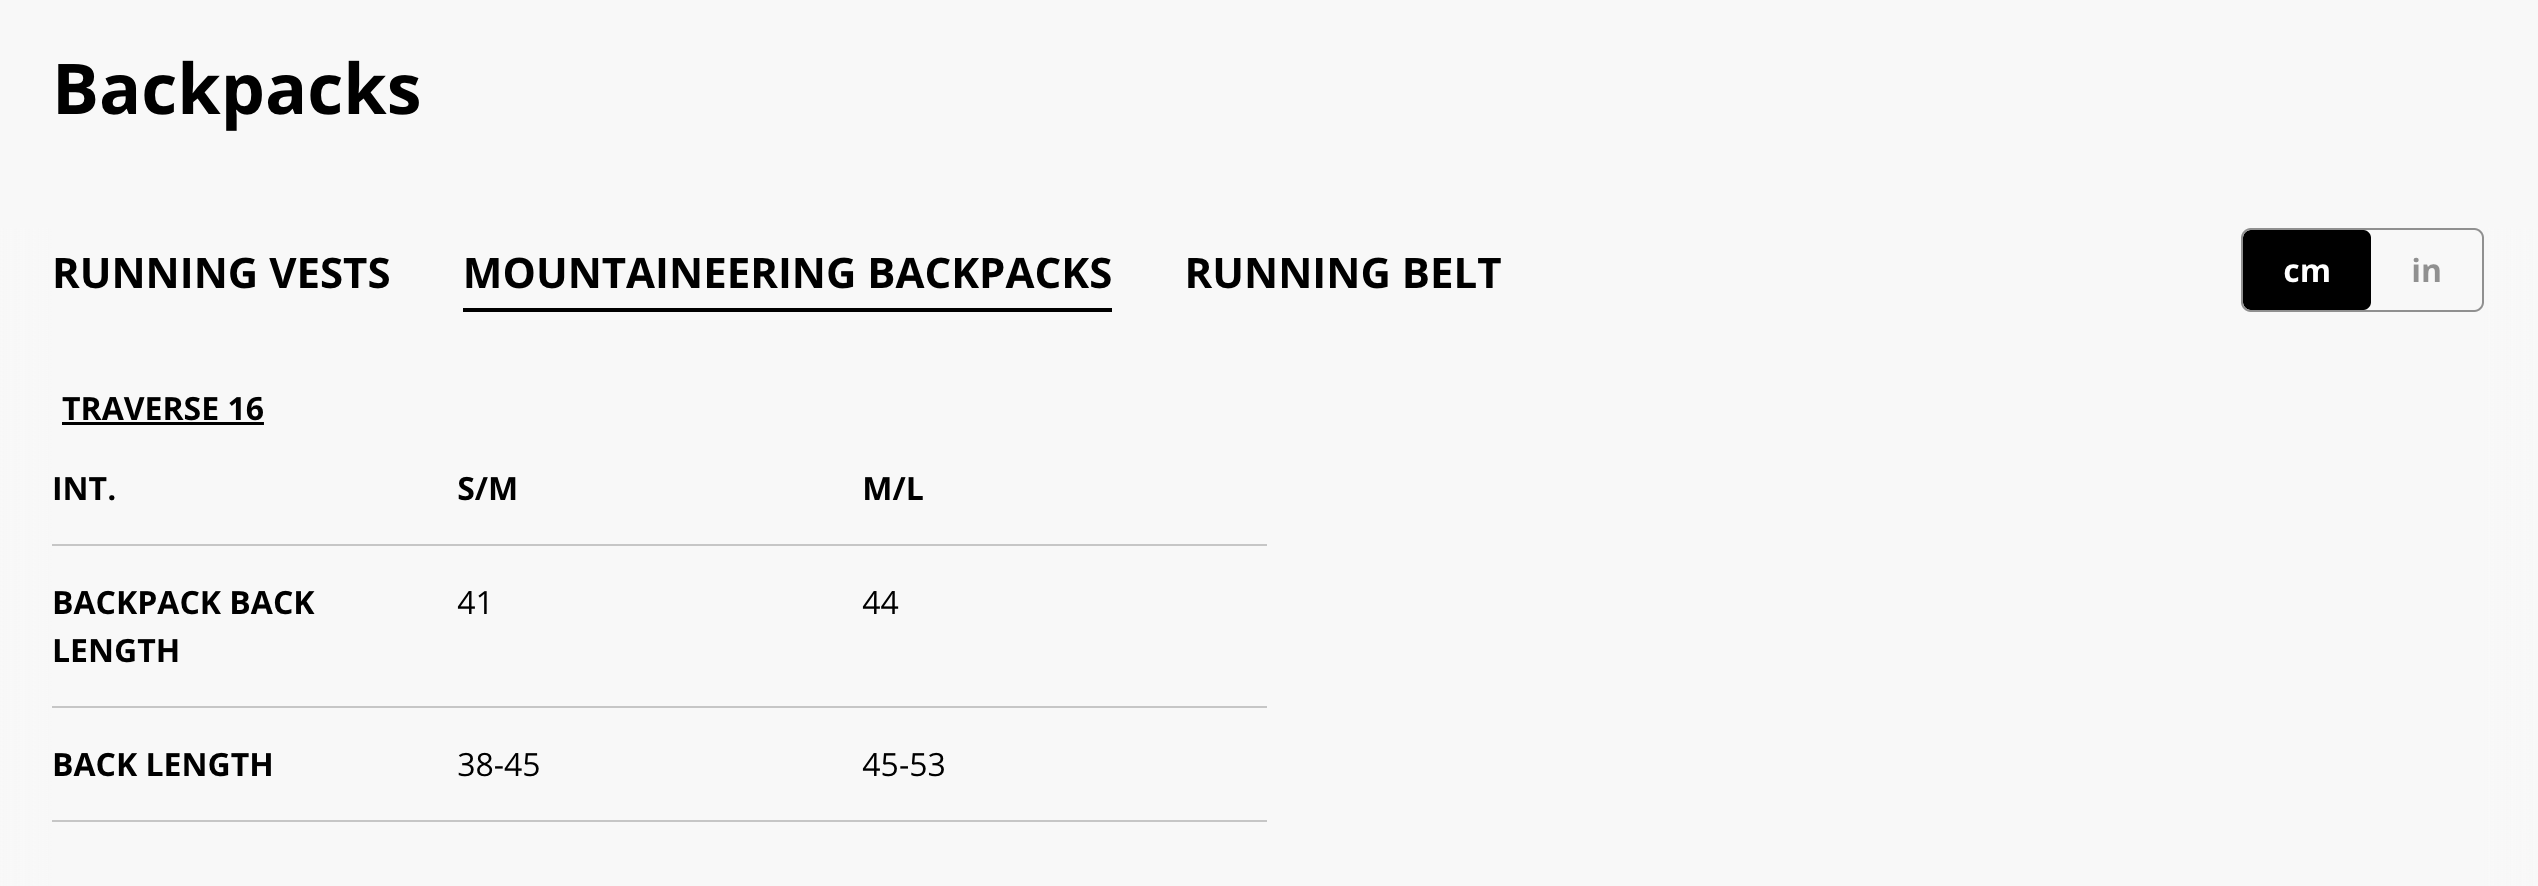The image size is (2538, 886).
Task: Open the Running Vests tab
Action: click(x=221, y=273)
